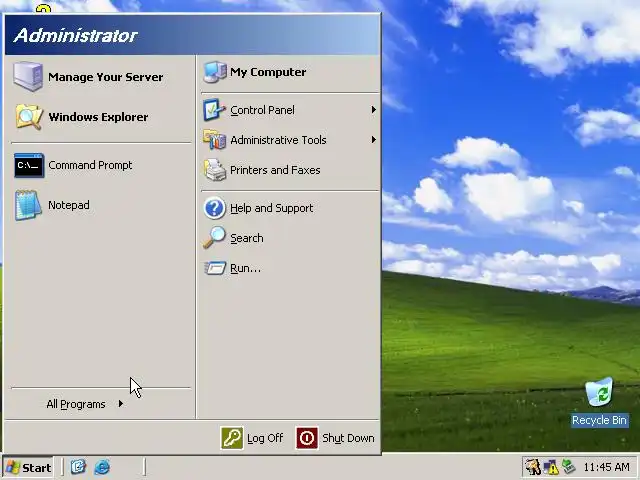Open Control Panel menu label
The image size is (640, 480).
click(262, 110)
